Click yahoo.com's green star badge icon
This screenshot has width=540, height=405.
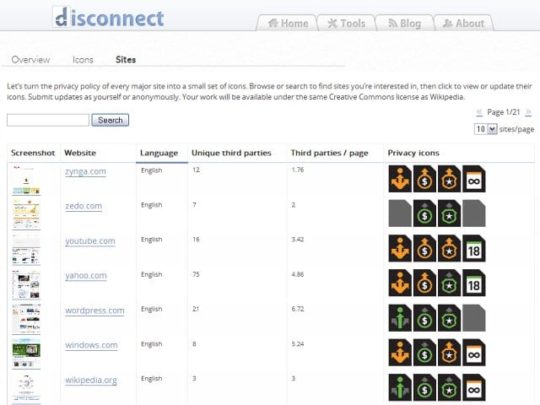(449, 283)
